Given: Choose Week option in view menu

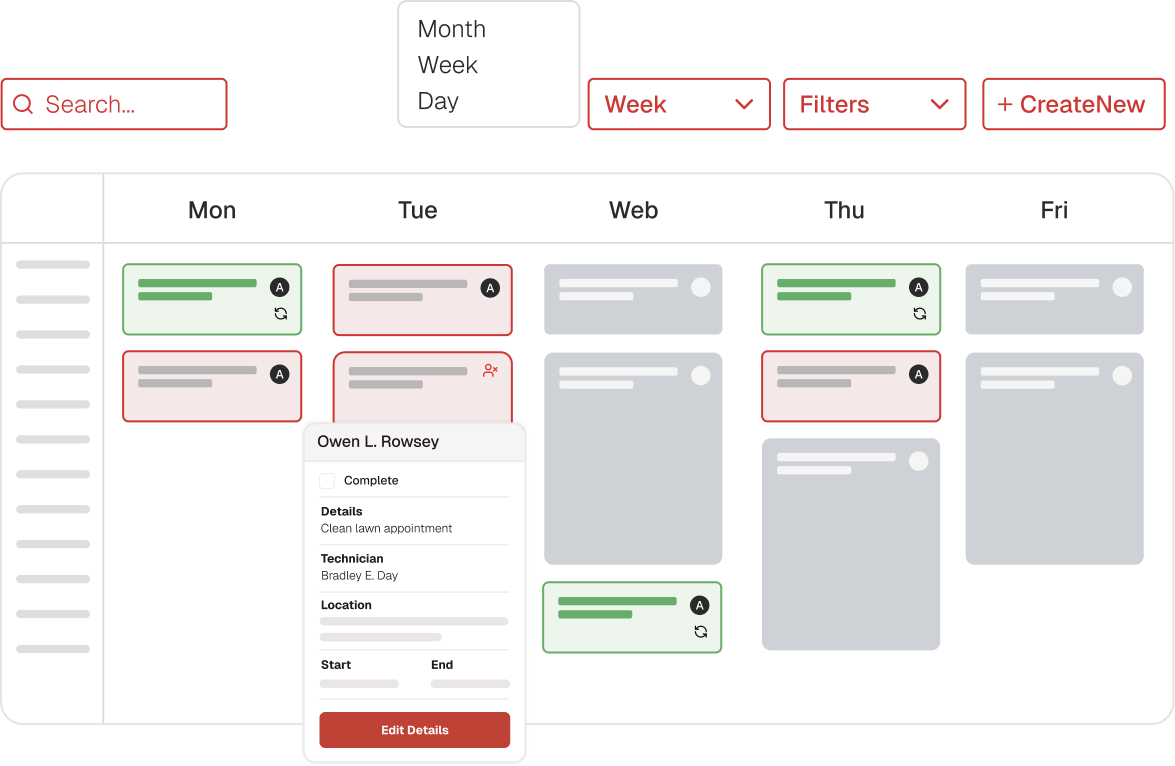Looking at the screenshot, I should [x=447, y=66].
